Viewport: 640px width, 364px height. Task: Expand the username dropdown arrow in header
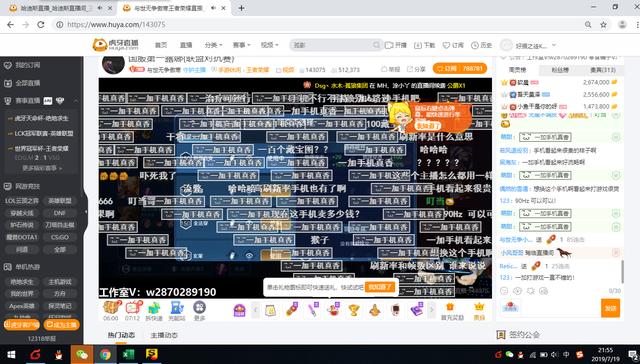point(554,45)
